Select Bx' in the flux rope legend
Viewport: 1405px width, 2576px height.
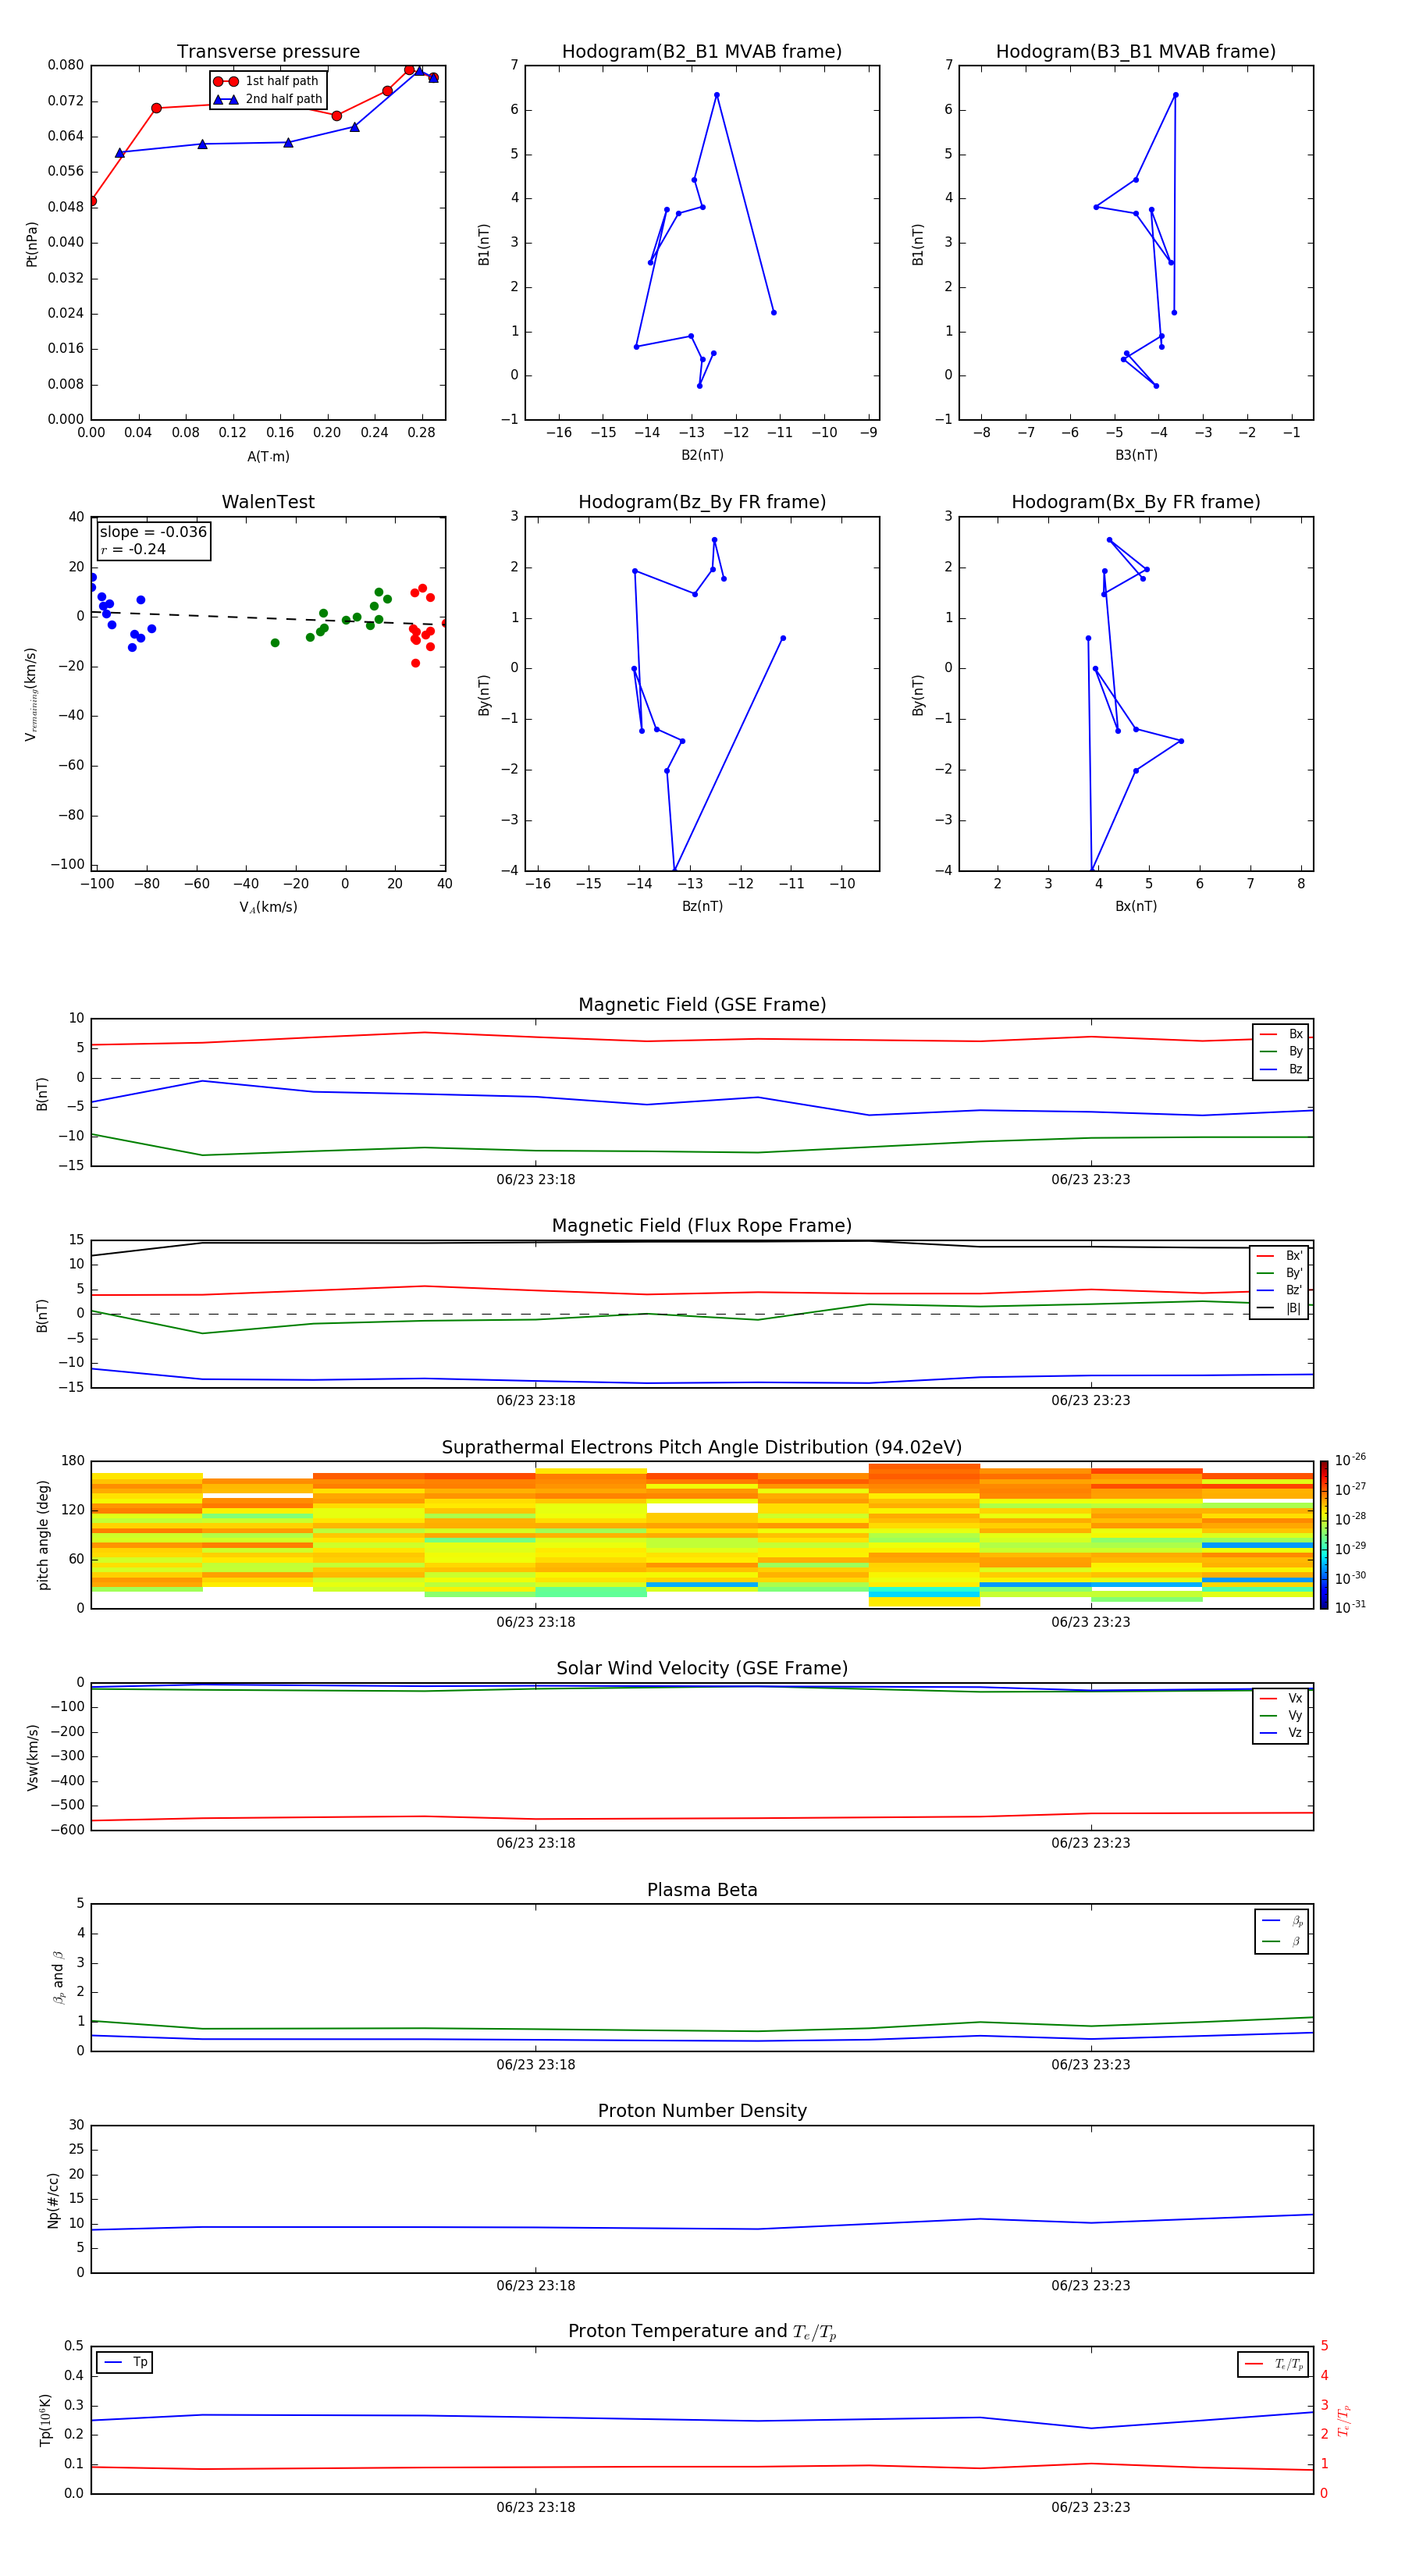[x=1280, y=1256]
